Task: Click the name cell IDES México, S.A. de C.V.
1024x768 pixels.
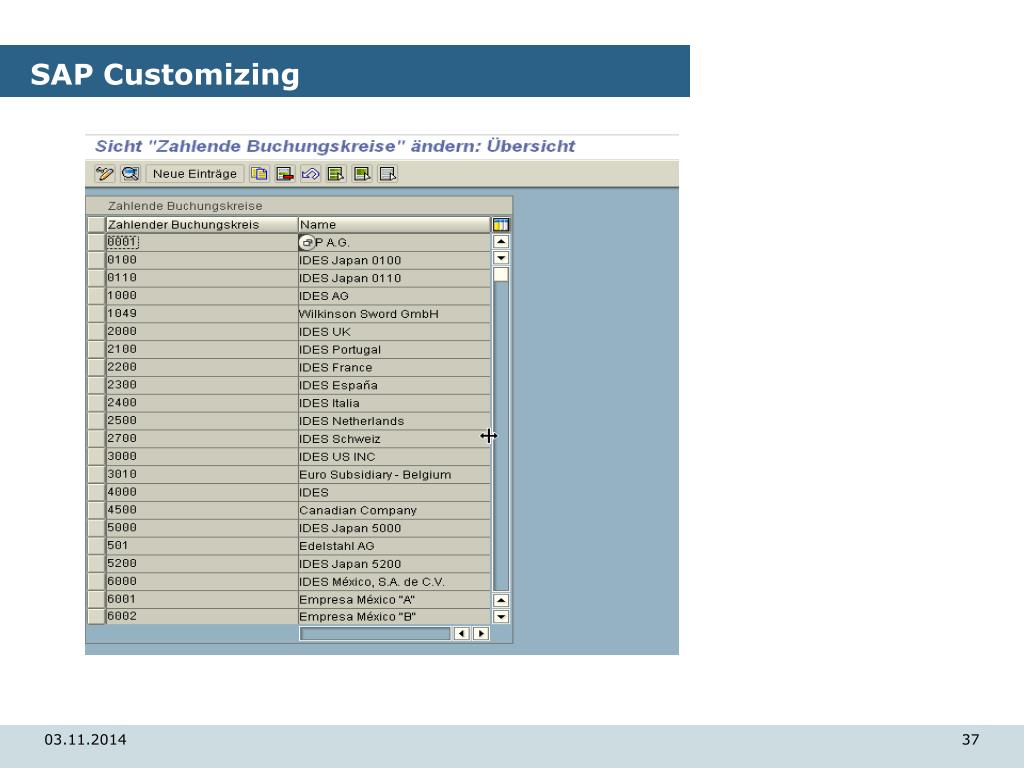Action: (394, 582)
